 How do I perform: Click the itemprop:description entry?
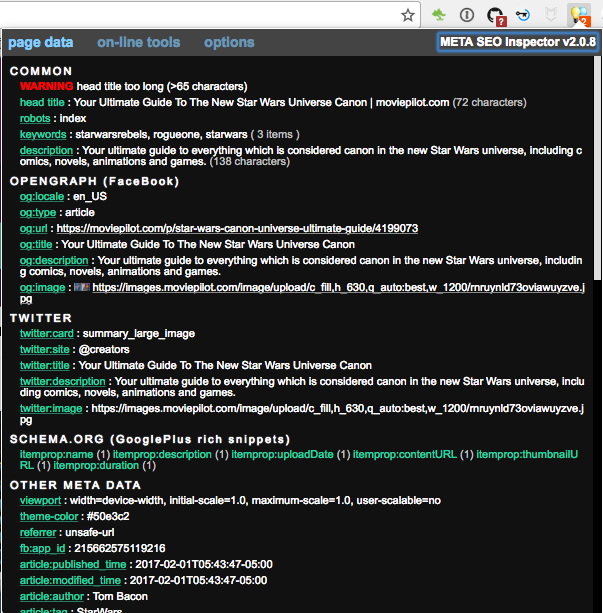click(162, 455)
